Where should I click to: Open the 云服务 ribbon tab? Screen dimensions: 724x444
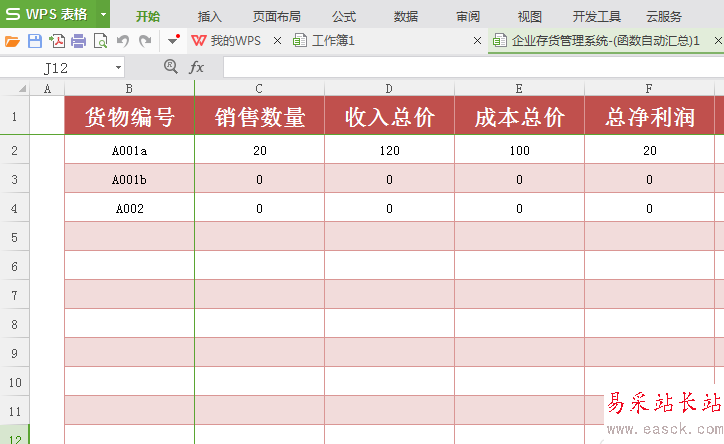664,17
